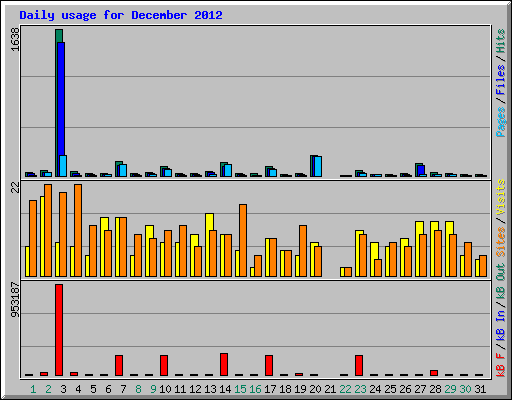Click day 31 on the date axis

tap(480, 389)
